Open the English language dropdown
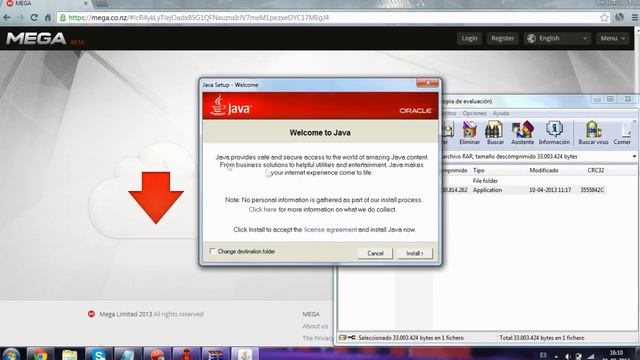Viewport: 640px width, 360px height. pyautogui.click(x=558, y=38)
